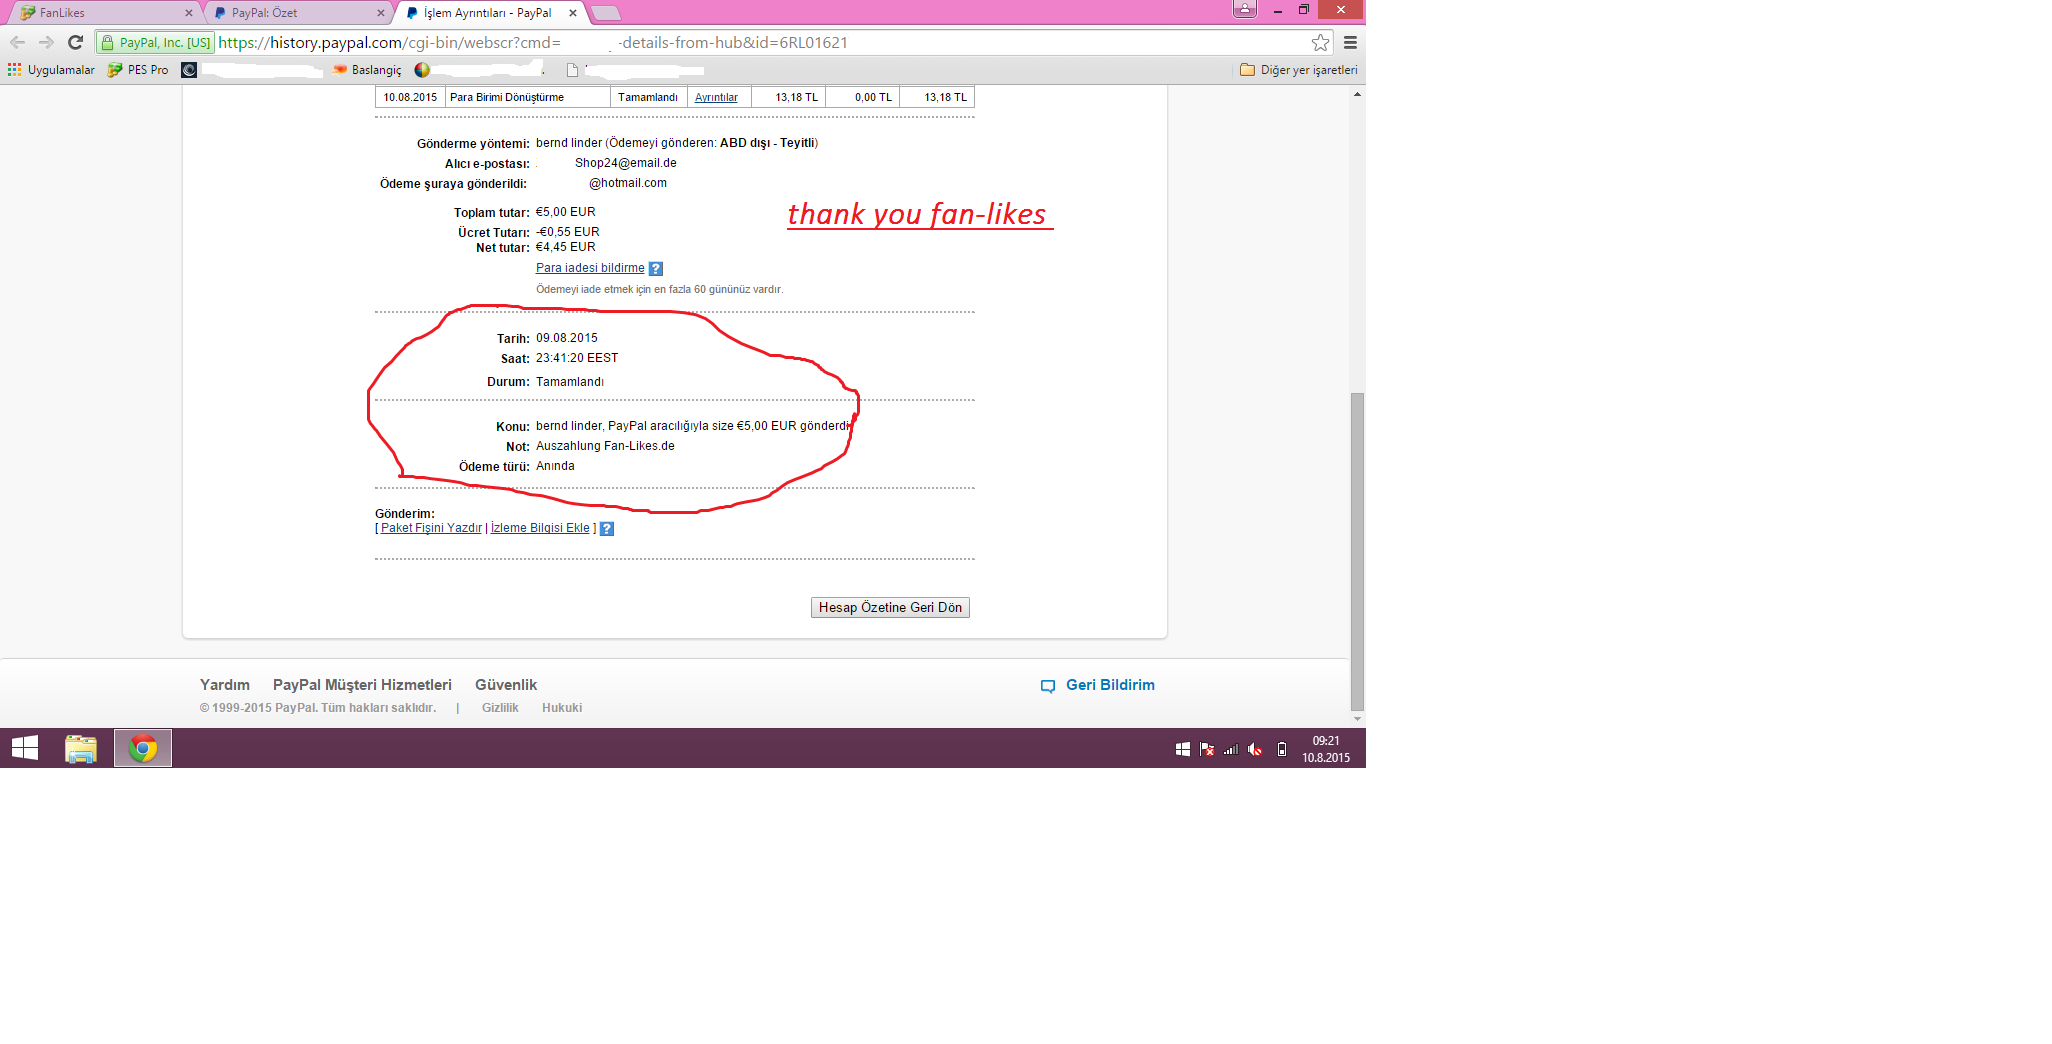Open the Ayrıntılar link in transaction row
Screen dimensions: 2052x1044
tap(716, 97)
